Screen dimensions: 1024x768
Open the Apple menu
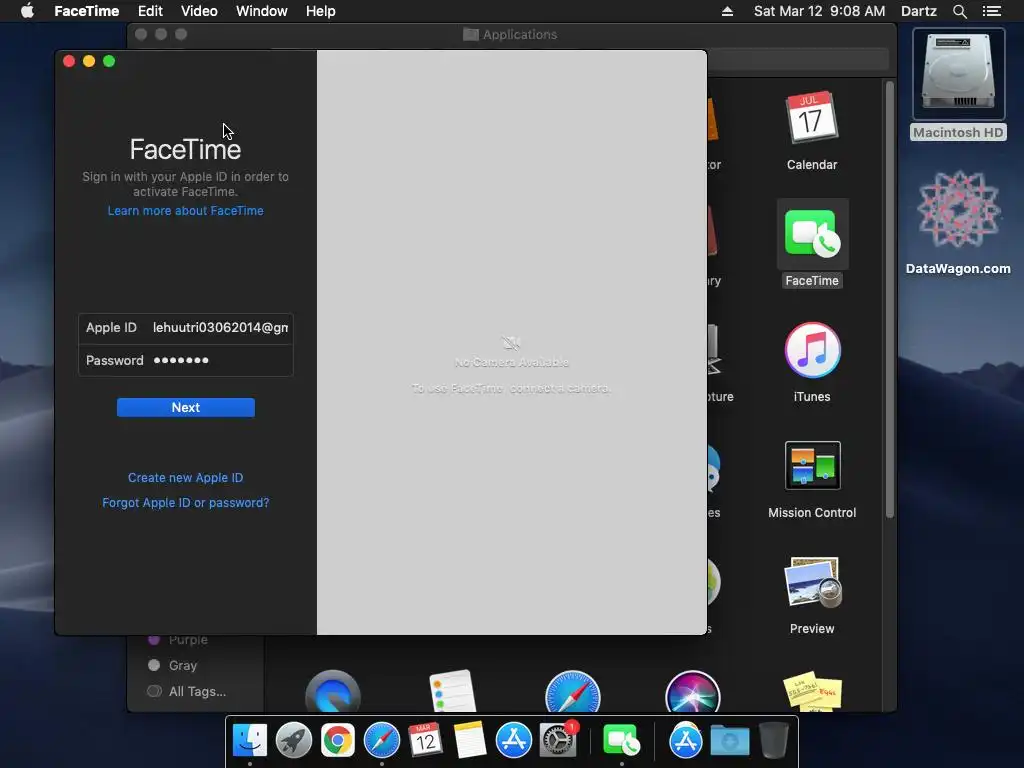tap(27, 10)
